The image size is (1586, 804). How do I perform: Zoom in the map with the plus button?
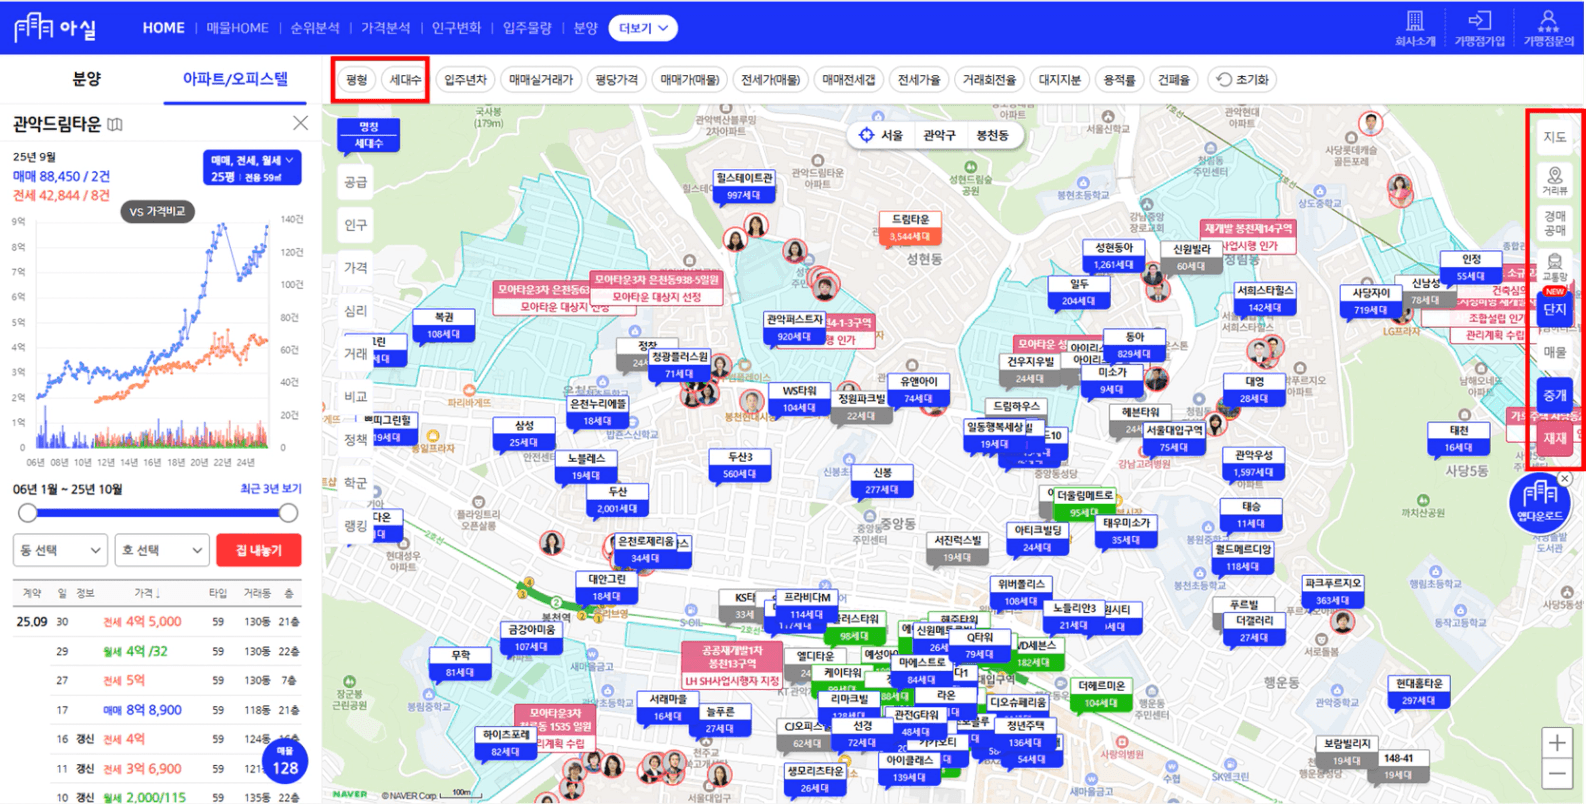pos(1557,742)
